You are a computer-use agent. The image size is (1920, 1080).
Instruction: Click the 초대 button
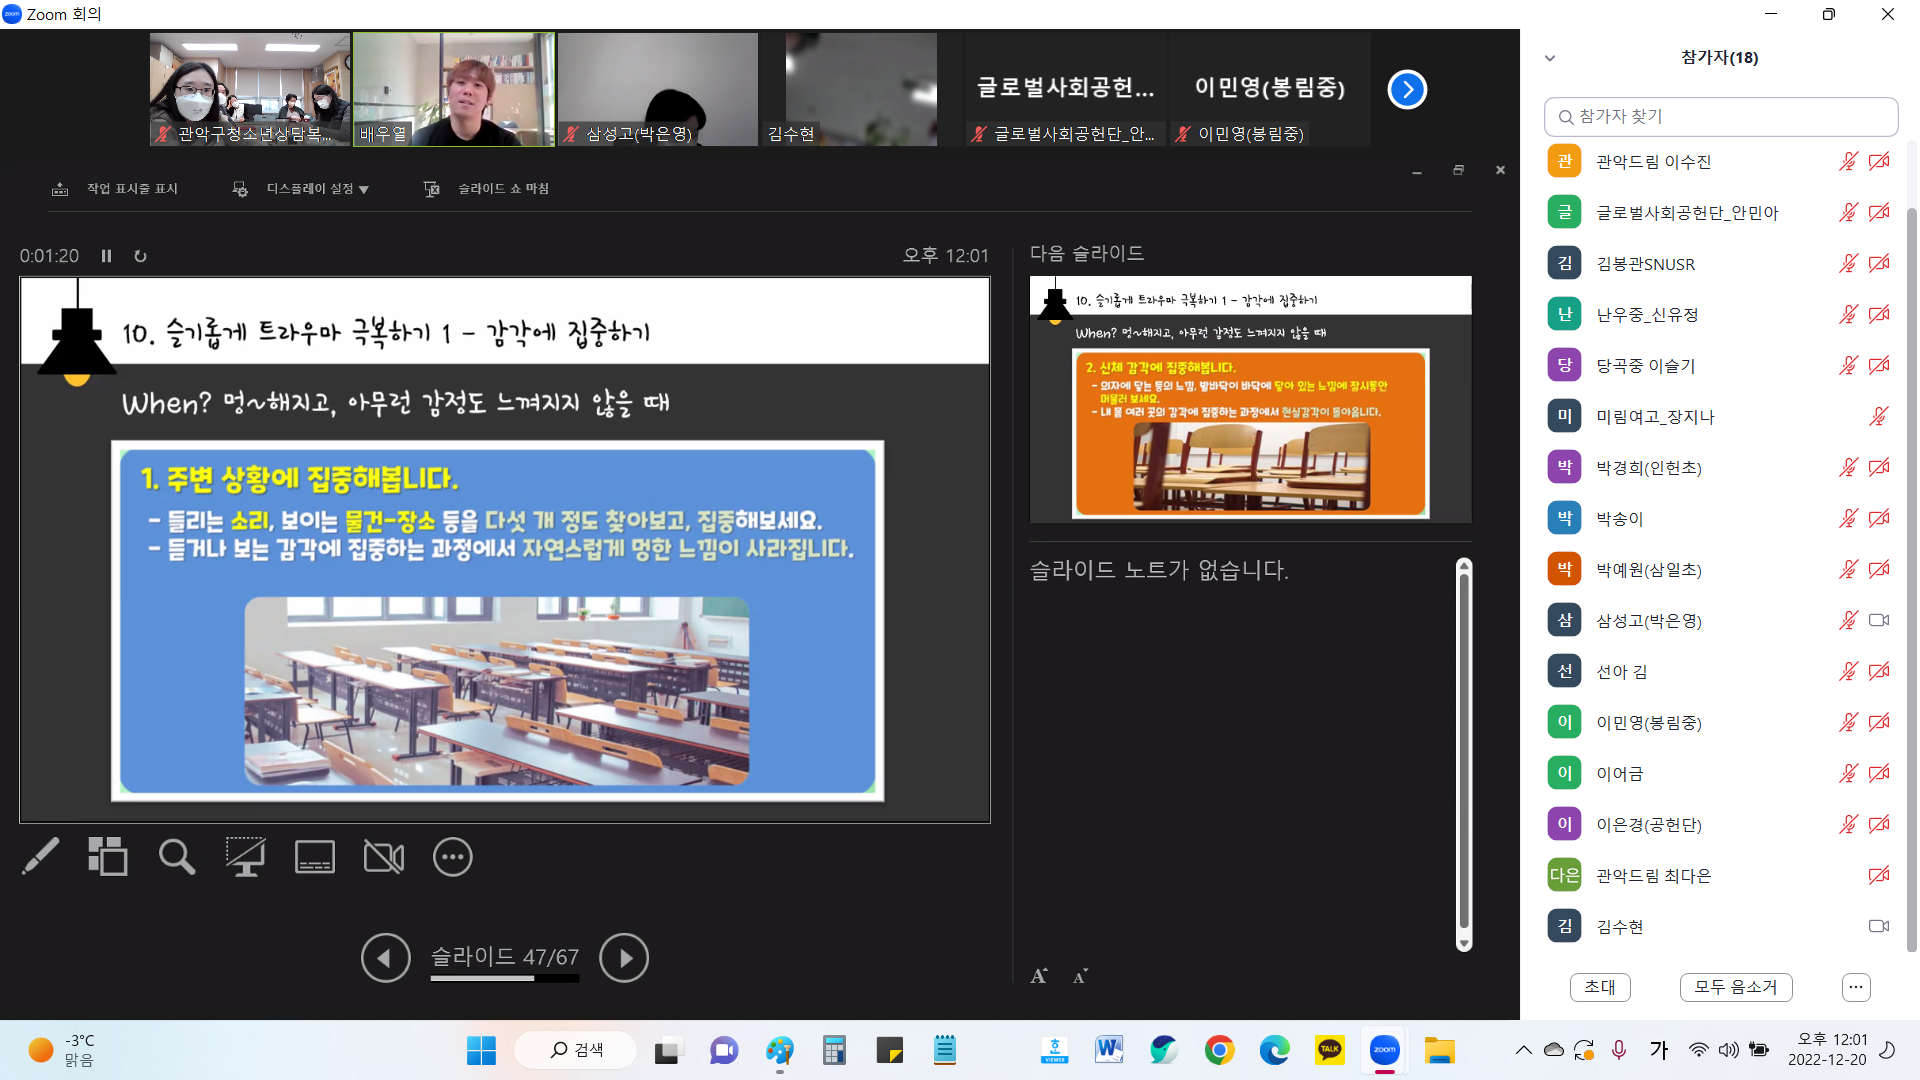coord(1600,987)
